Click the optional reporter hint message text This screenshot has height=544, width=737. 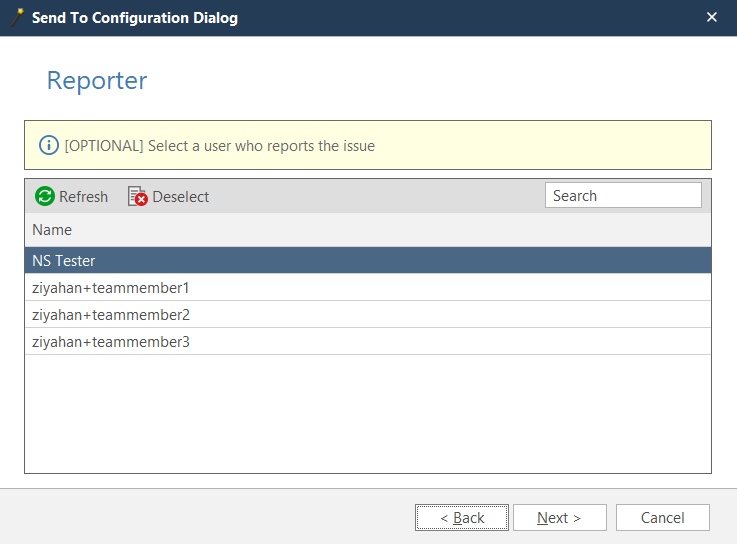point(220,146)
